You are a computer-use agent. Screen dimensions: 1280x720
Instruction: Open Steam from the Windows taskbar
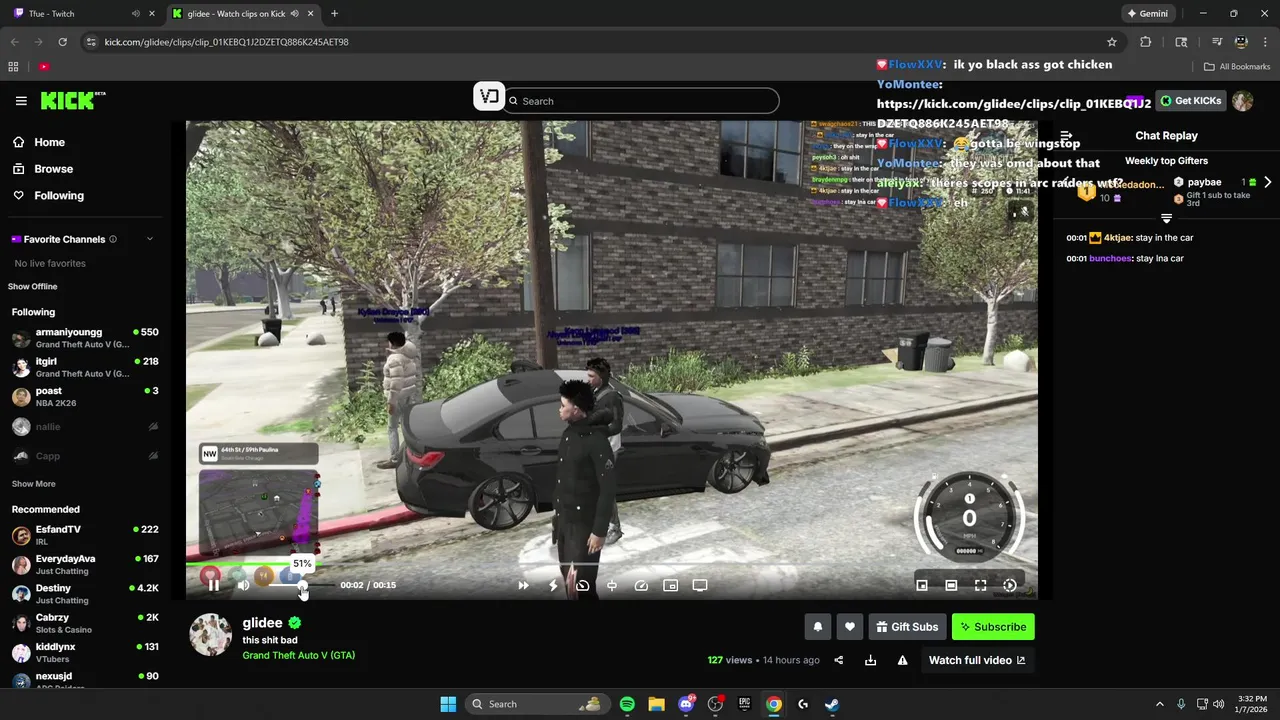click(x=832, y=704)
